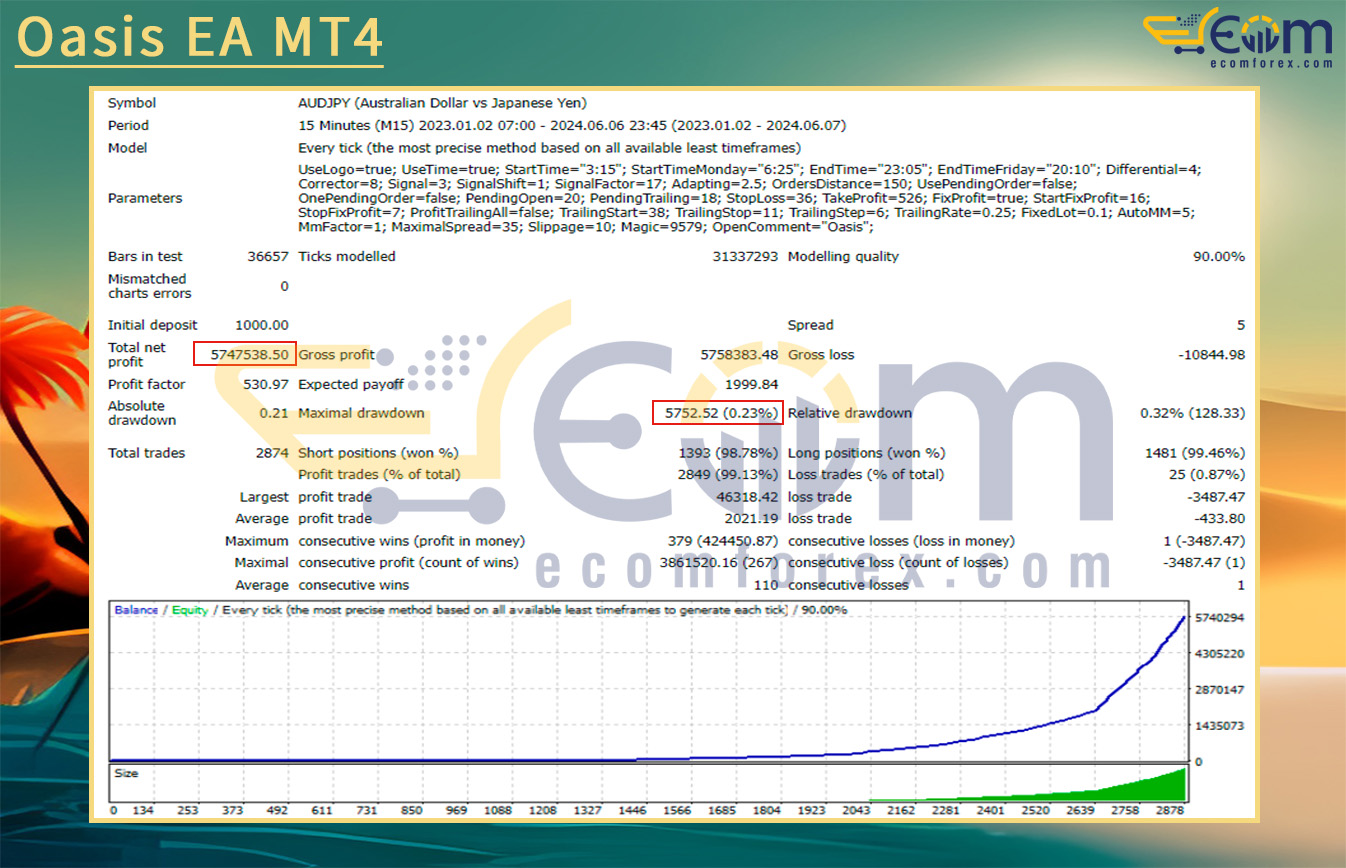Click the Size label in the lower chart
The width and height of the screenshot is (1346, 868).
(x=126, y=773)
